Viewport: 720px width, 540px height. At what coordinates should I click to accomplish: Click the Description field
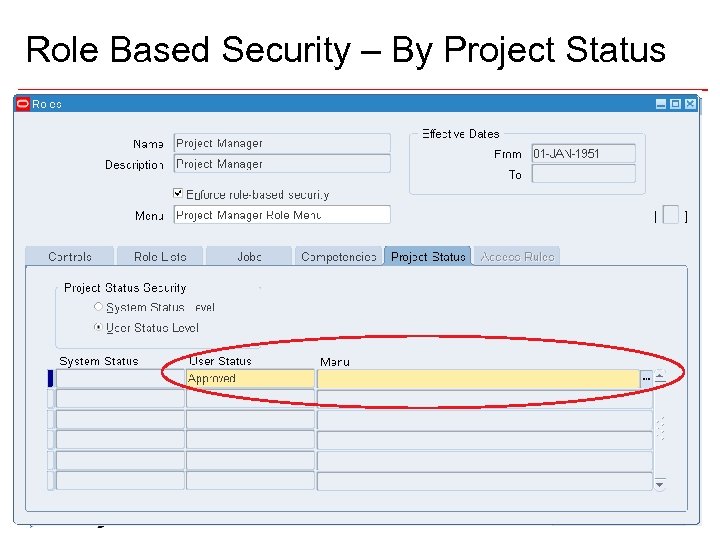(282, 164)
